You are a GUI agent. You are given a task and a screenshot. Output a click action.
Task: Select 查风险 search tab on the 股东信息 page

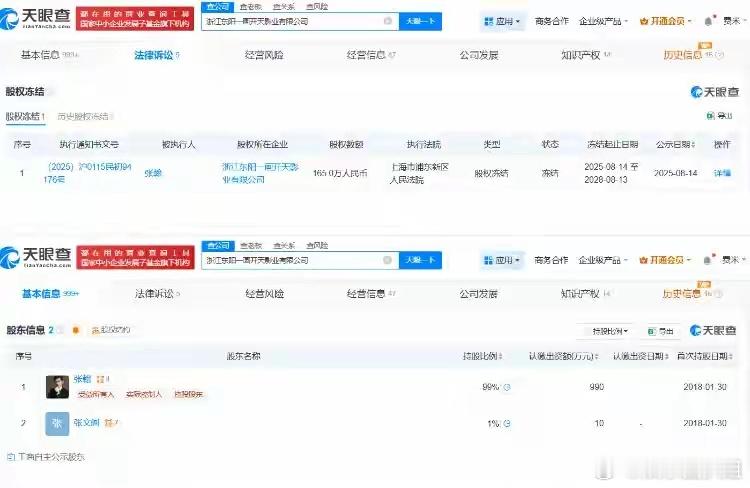tap(317, 245)
